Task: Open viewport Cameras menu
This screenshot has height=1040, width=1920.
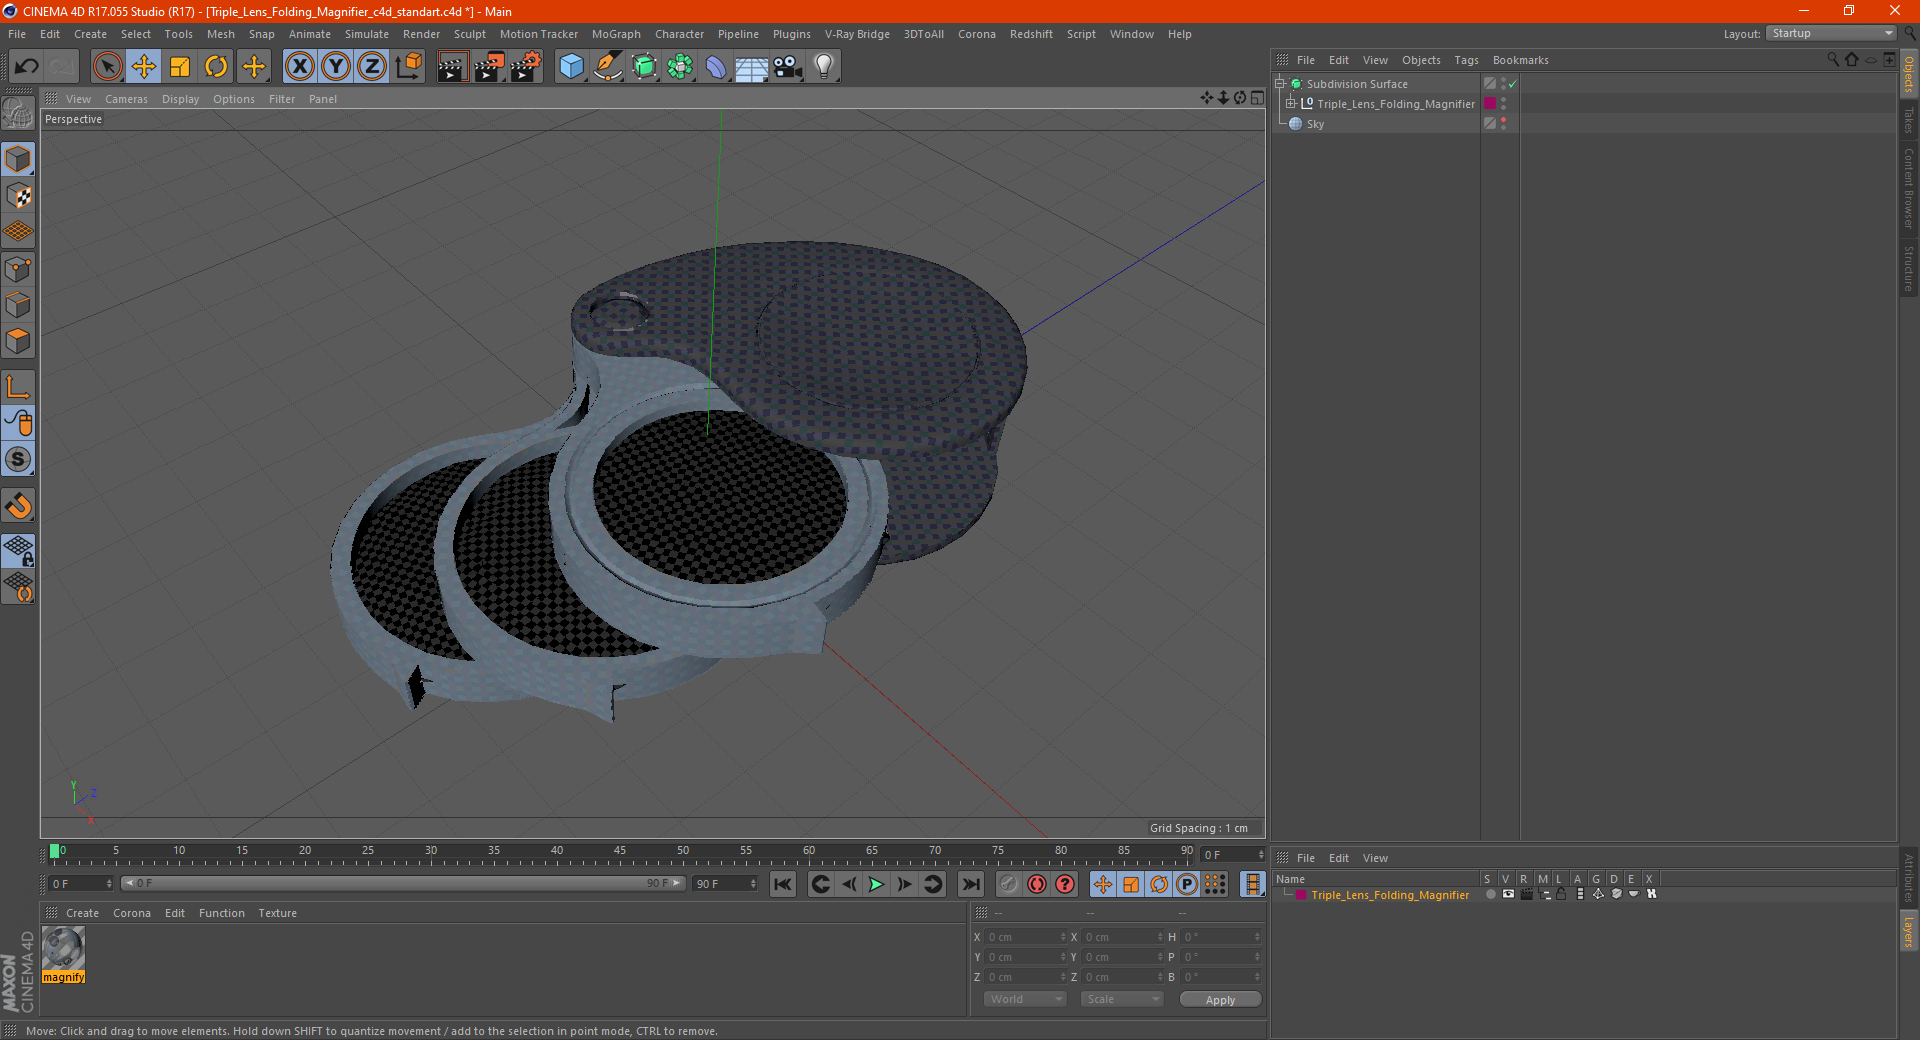Action: tap(126, 99)
